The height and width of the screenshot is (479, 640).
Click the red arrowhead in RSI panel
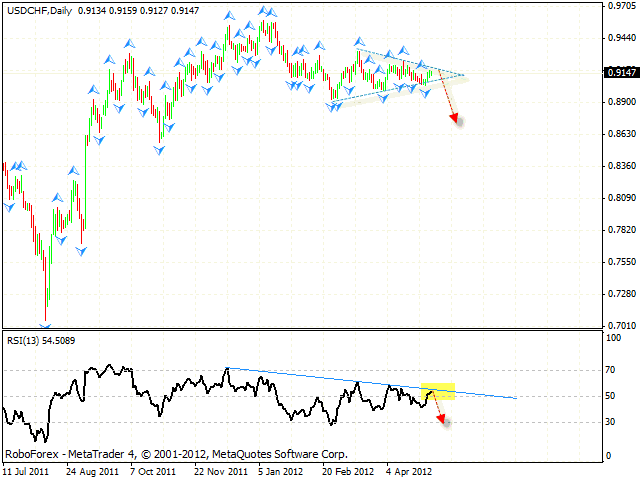[x=442, y=420]
